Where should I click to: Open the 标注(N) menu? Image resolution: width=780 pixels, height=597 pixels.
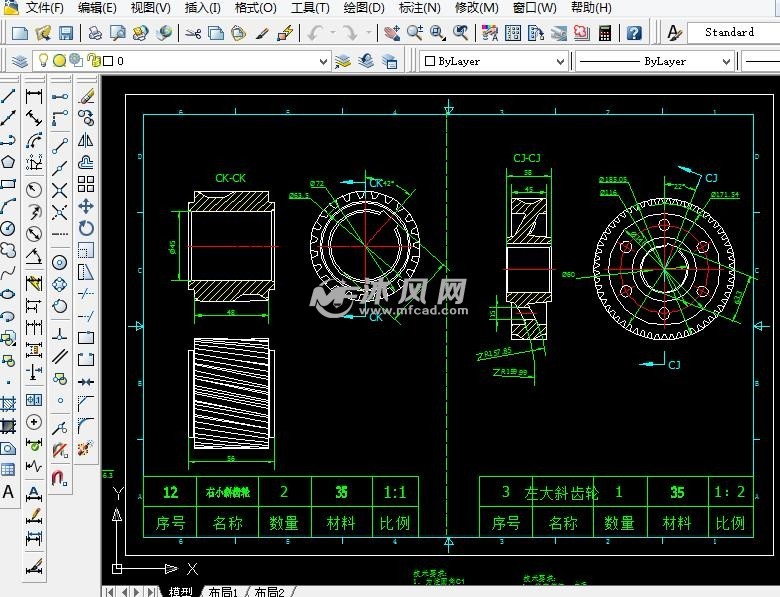coord(420,7)
